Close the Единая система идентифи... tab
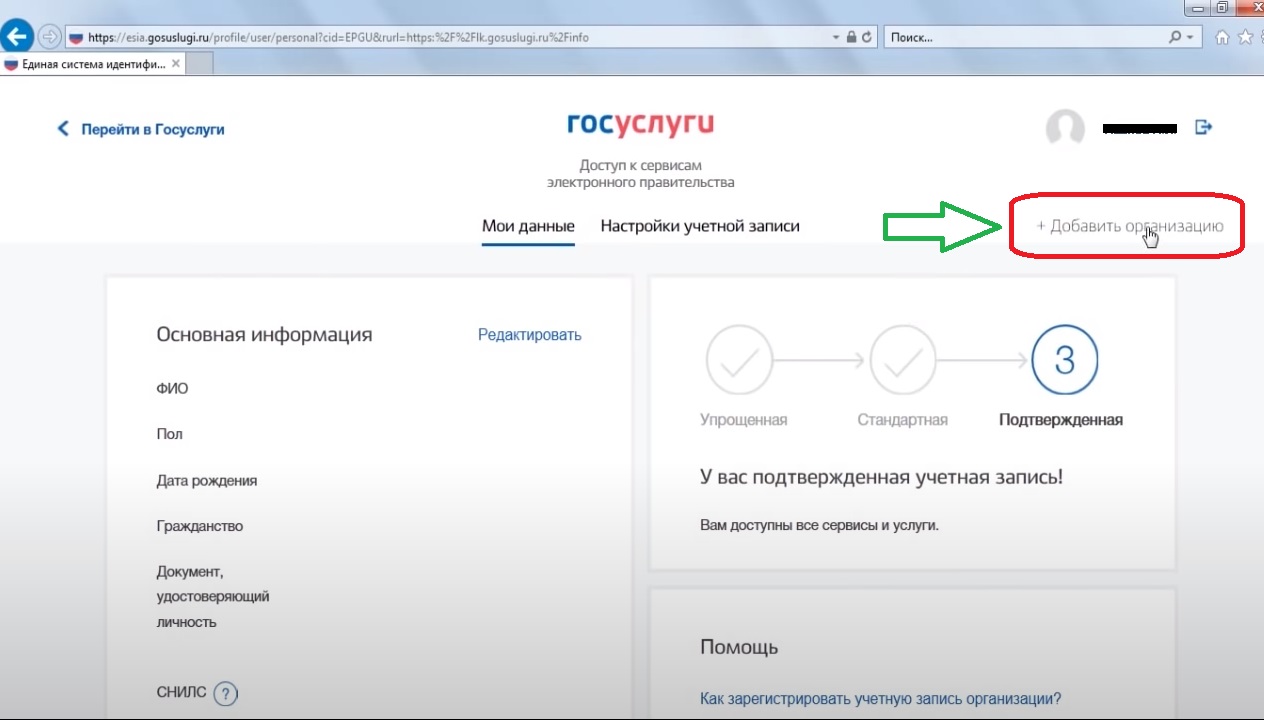Screen dimensions: 1264x720 (176, 63)
